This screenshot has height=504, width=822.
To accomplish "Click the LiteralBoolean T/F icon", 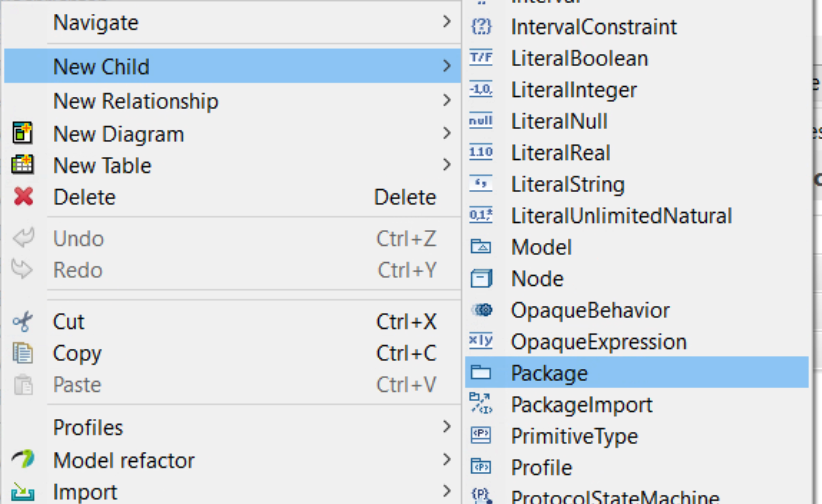I will pos(481,57).
